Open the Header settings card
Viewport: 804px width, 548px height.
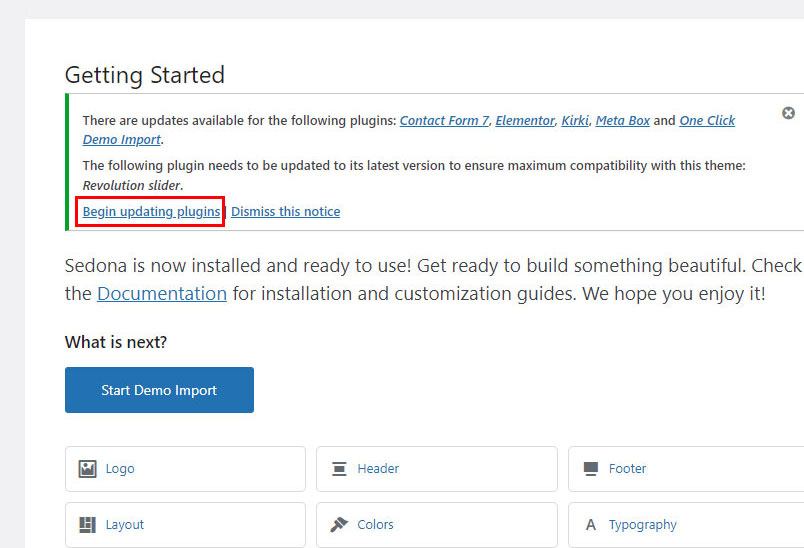437,469
